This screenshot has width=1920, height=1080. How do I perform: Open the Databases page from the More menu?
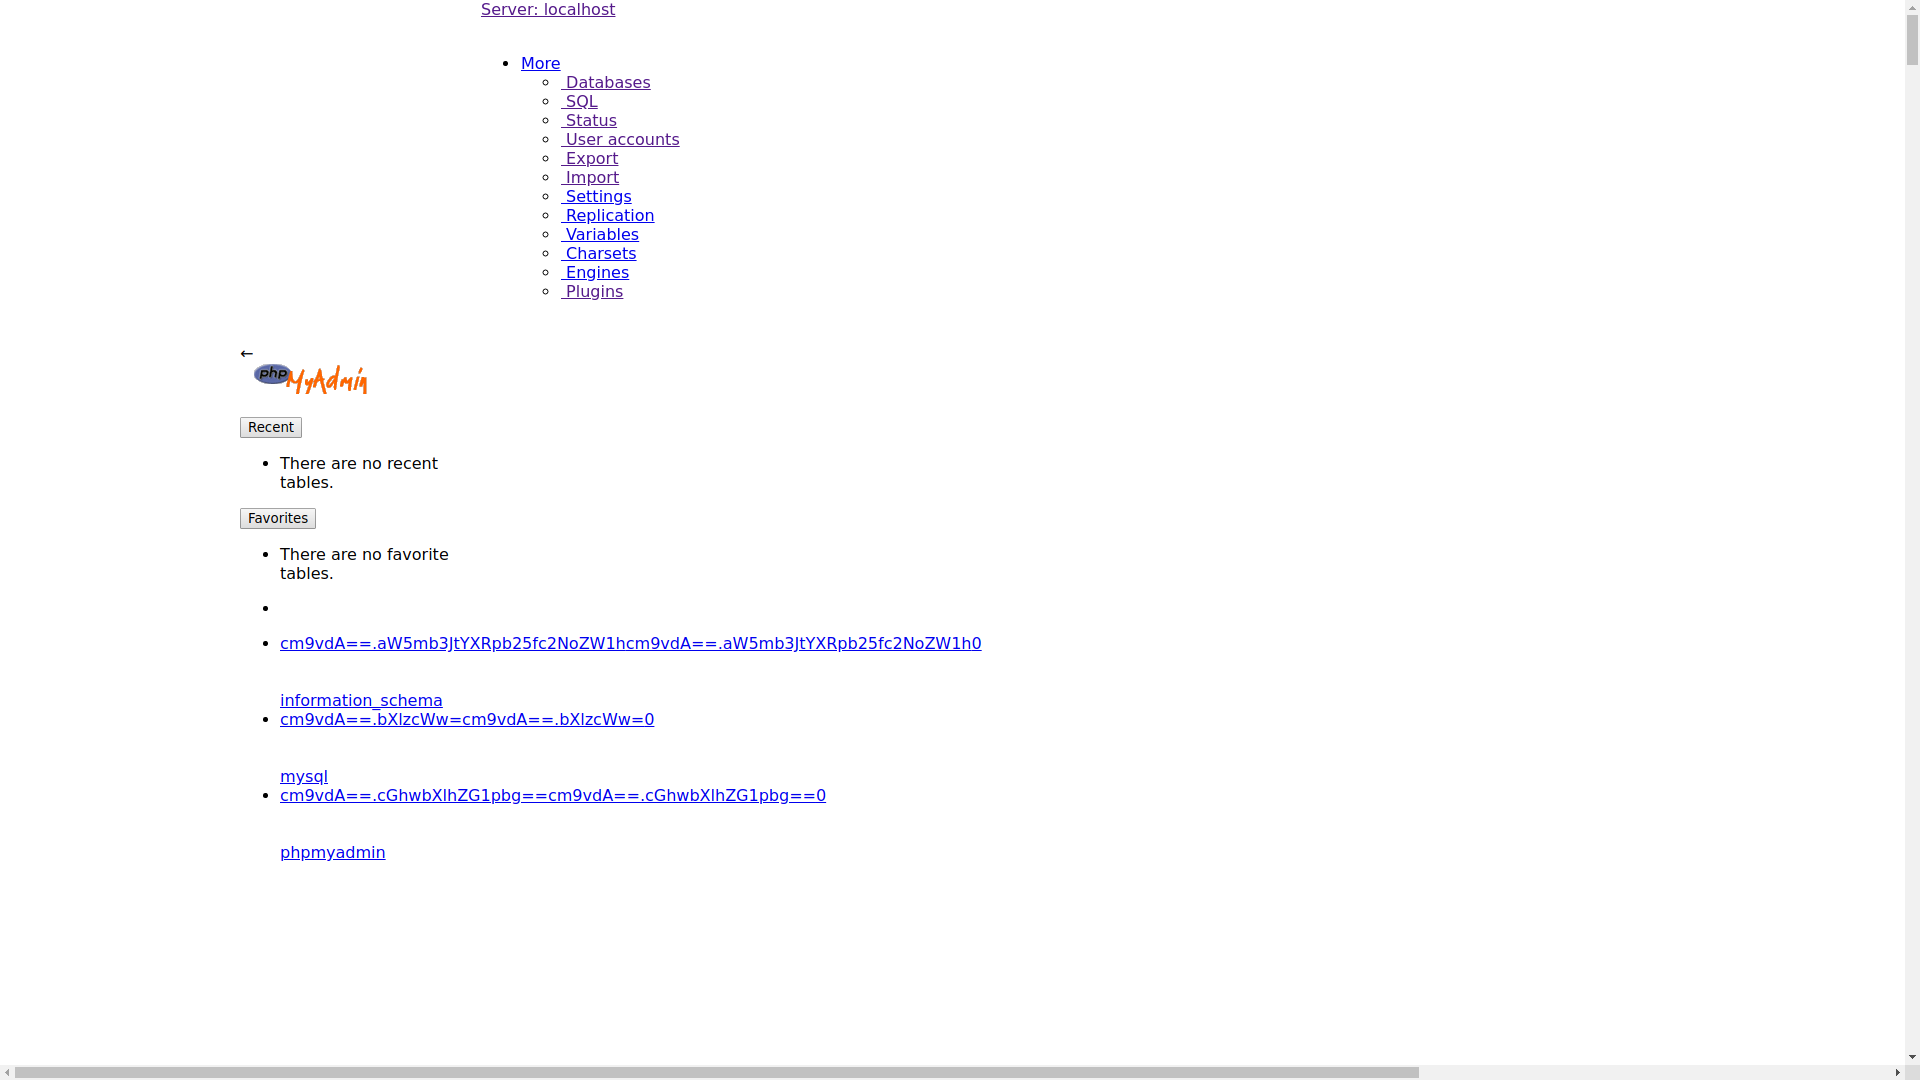point(606,82)
